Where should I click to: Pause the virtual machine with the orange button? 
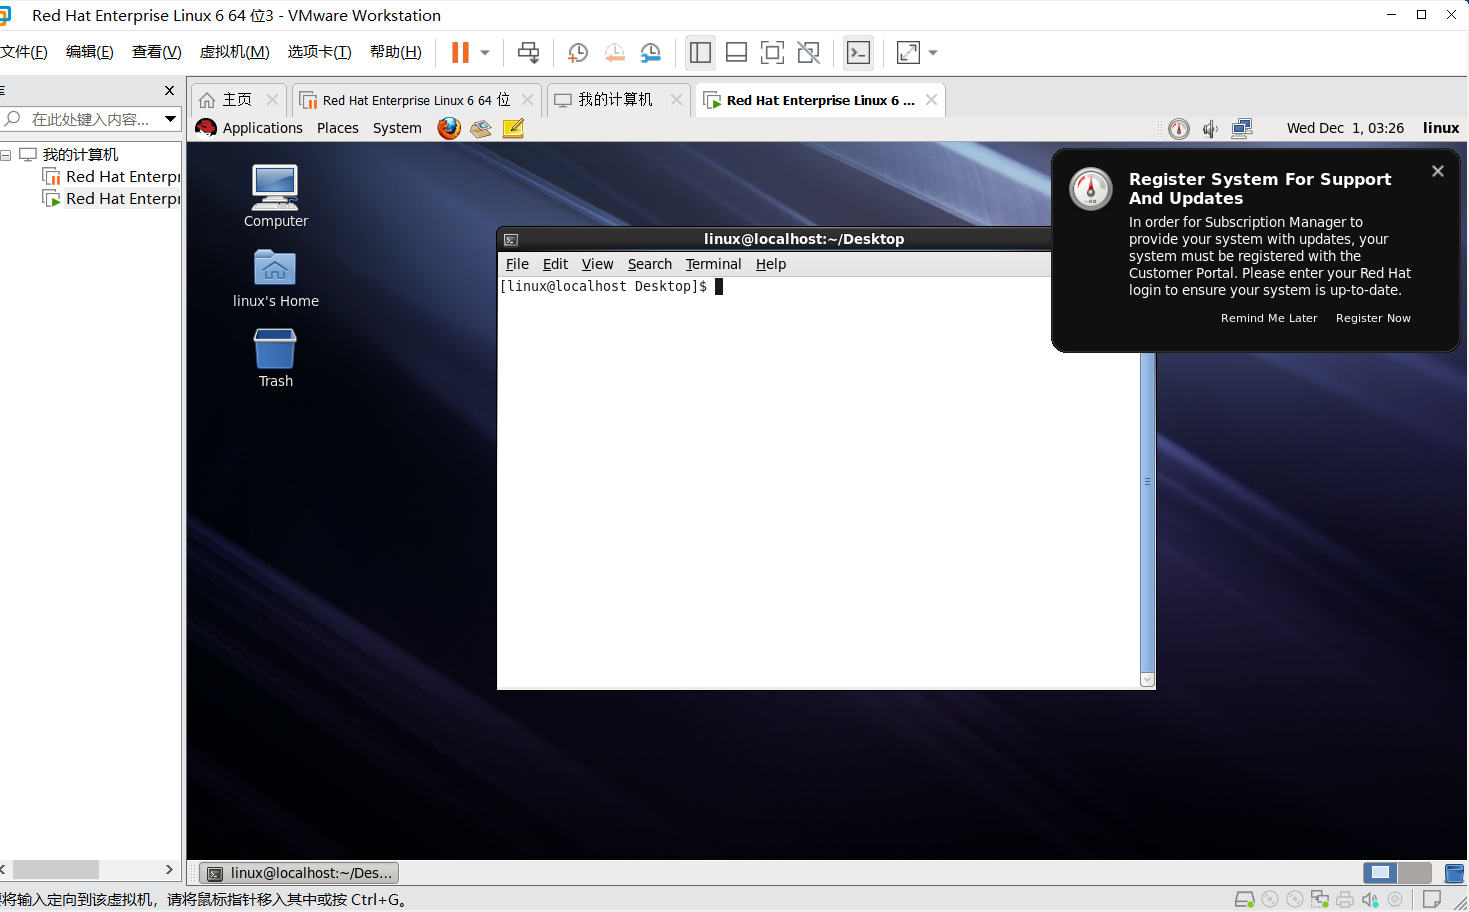click(460, 53)
